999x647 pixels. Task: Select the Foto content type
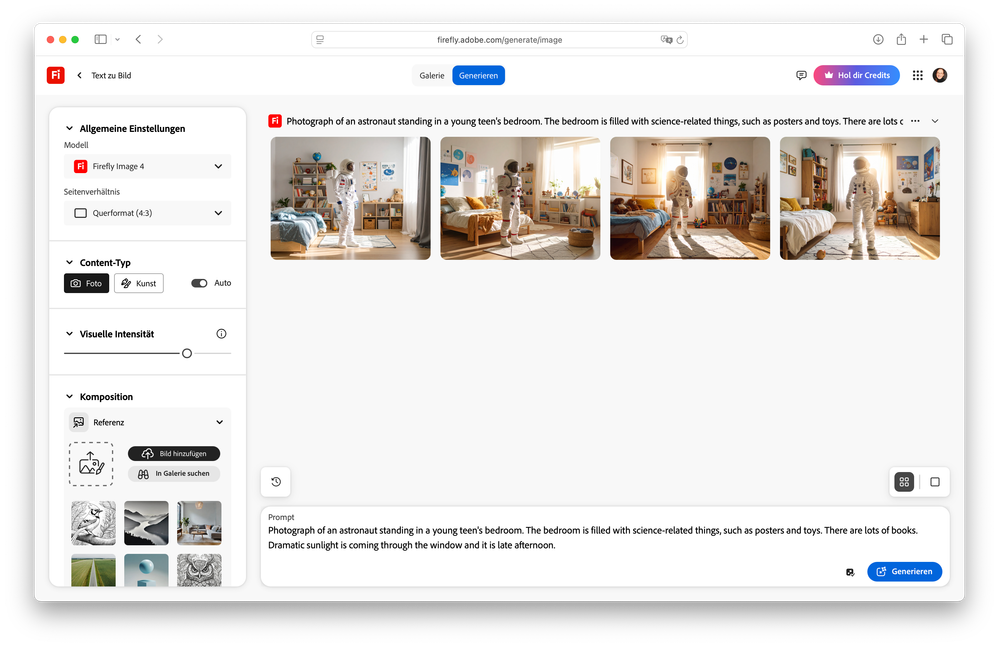(x=87, y=283)
